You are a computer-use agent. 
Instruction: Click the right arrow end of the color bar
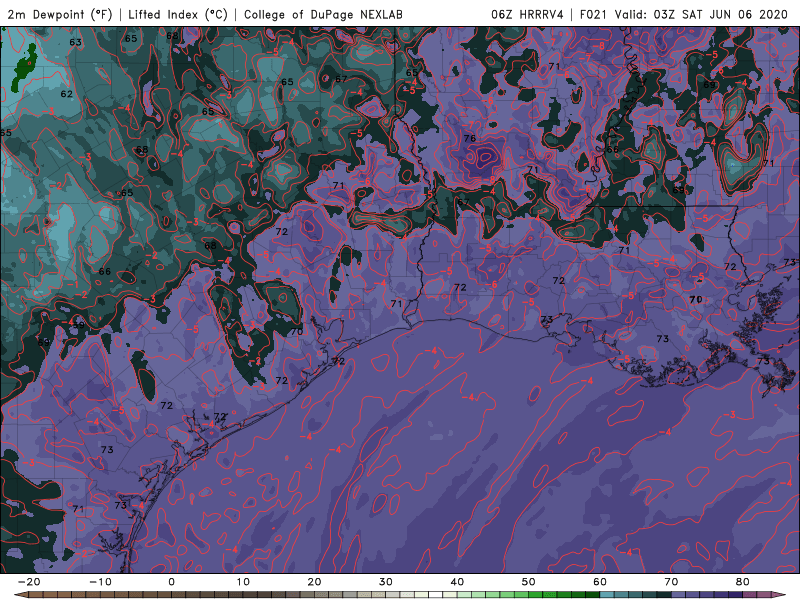pyautogui.click(x=780, y=595)
